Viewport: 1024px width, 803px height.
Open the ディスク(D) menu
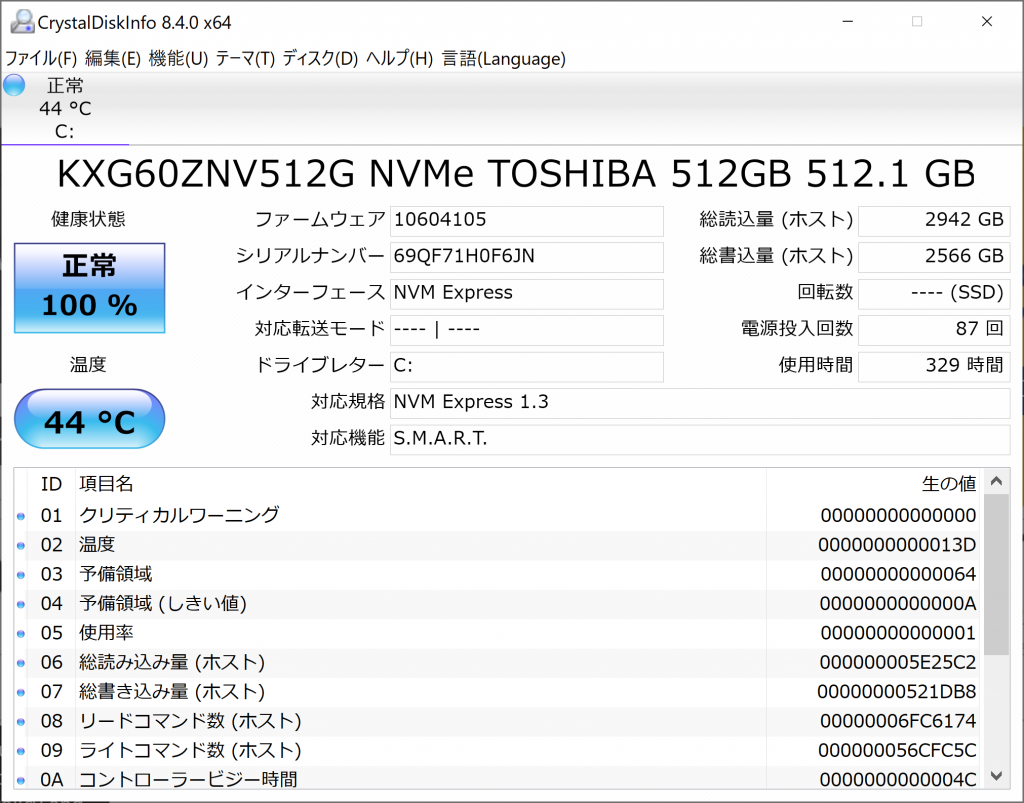(x=321, y=59)
